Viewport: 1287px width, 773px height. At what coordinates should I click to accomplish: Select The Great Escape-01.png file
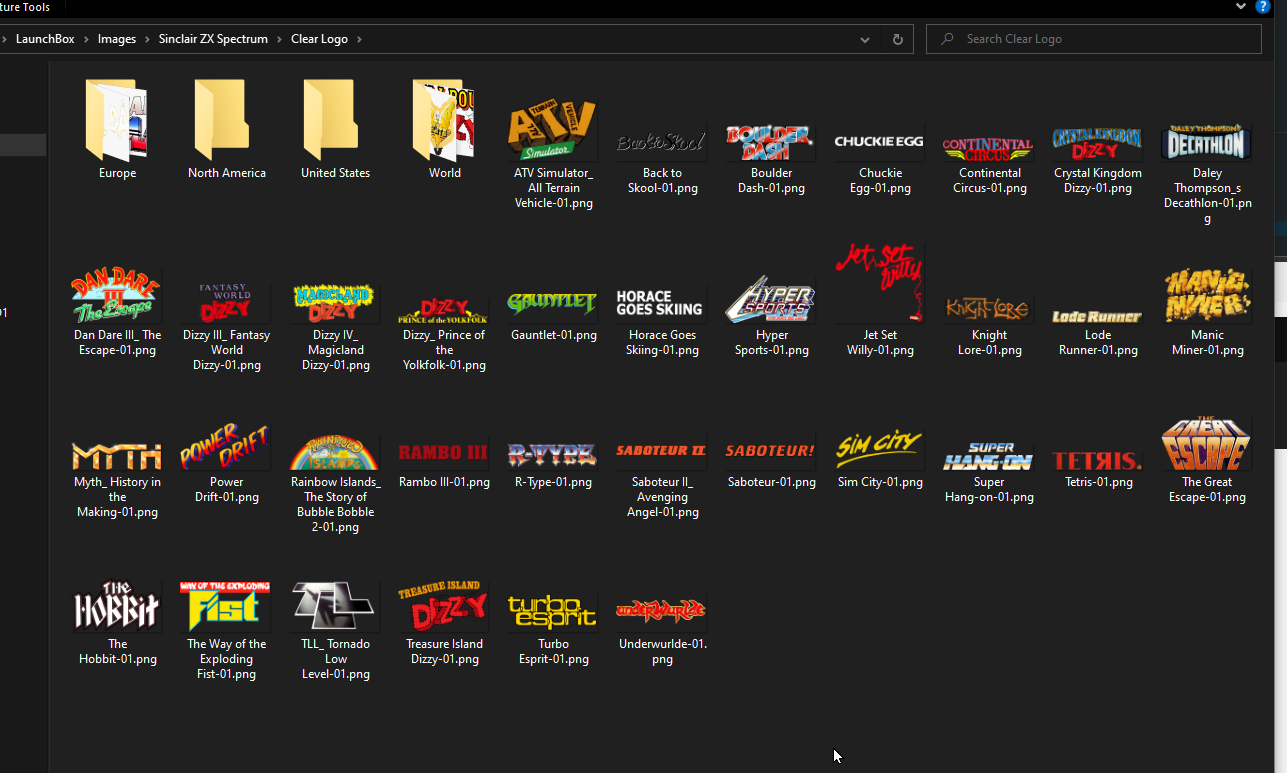(1207, 460)
